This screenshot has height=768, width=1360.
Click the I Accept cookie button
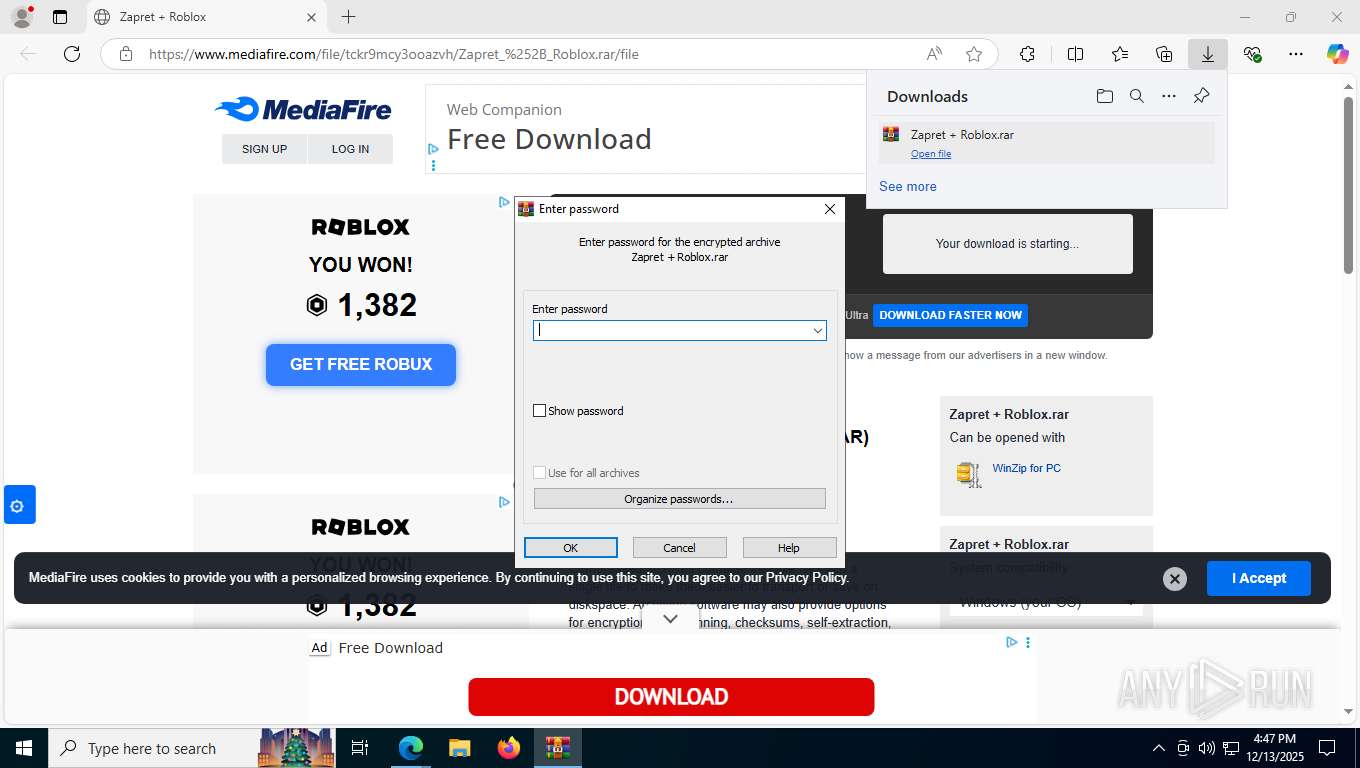(1259, 578)
